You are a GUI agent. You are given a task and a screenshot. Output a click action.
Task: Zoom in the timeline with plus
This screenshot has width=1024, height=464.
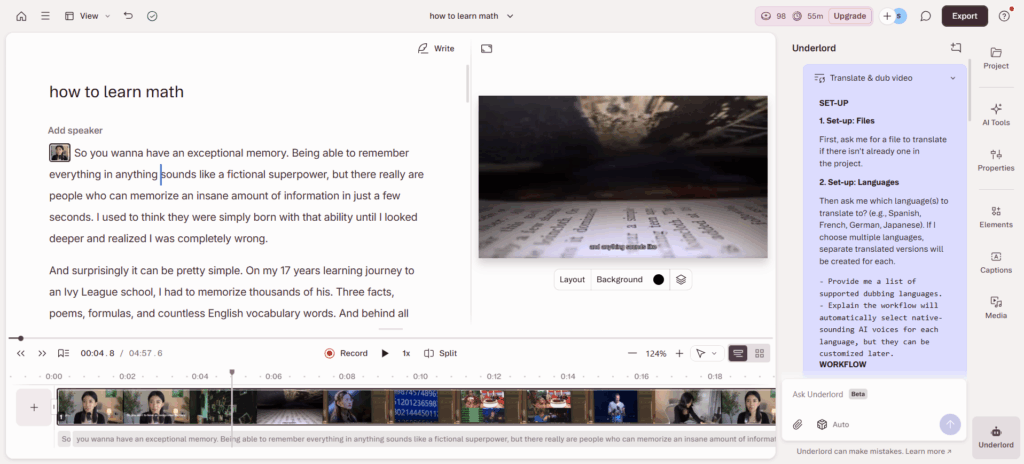pos(679,354)
